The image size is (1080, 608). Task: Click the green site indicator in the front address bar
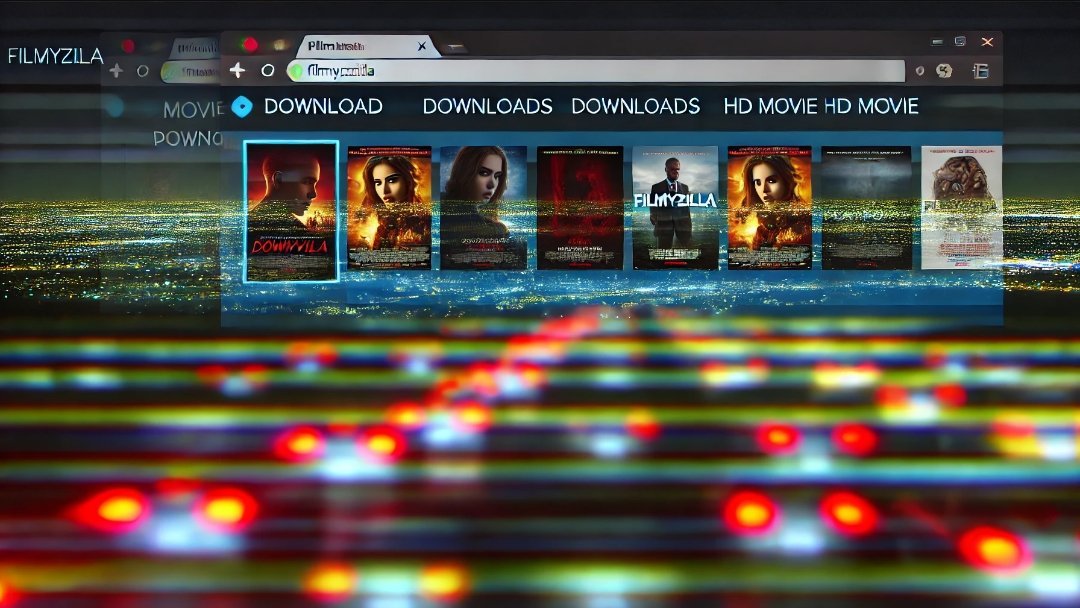pos(296,71)
